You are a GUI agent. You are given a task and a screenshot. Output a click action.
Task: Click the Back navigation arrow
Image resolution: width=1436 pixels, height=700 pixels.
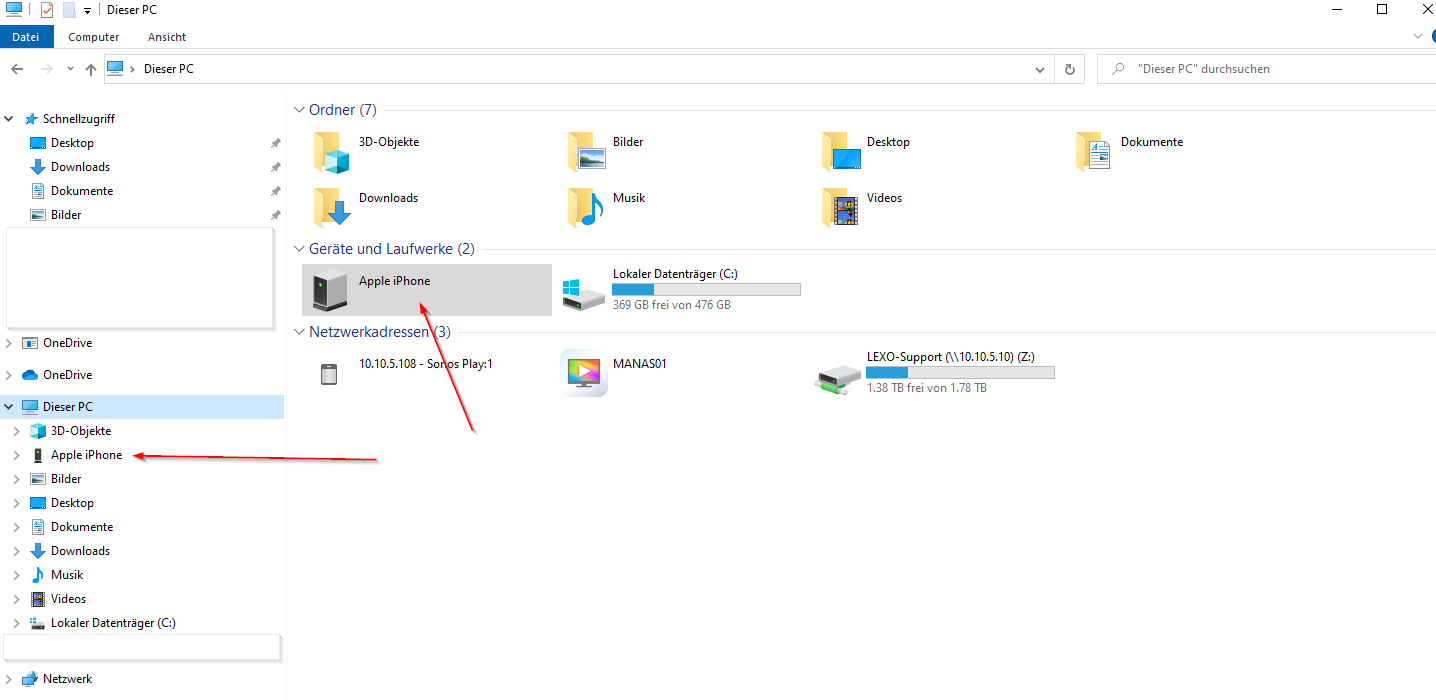[17, 69]
